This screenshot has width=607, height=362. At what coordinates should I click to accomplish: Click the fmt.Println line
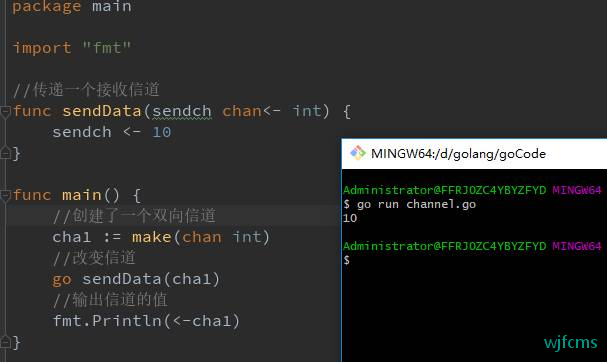pos(146,321)
